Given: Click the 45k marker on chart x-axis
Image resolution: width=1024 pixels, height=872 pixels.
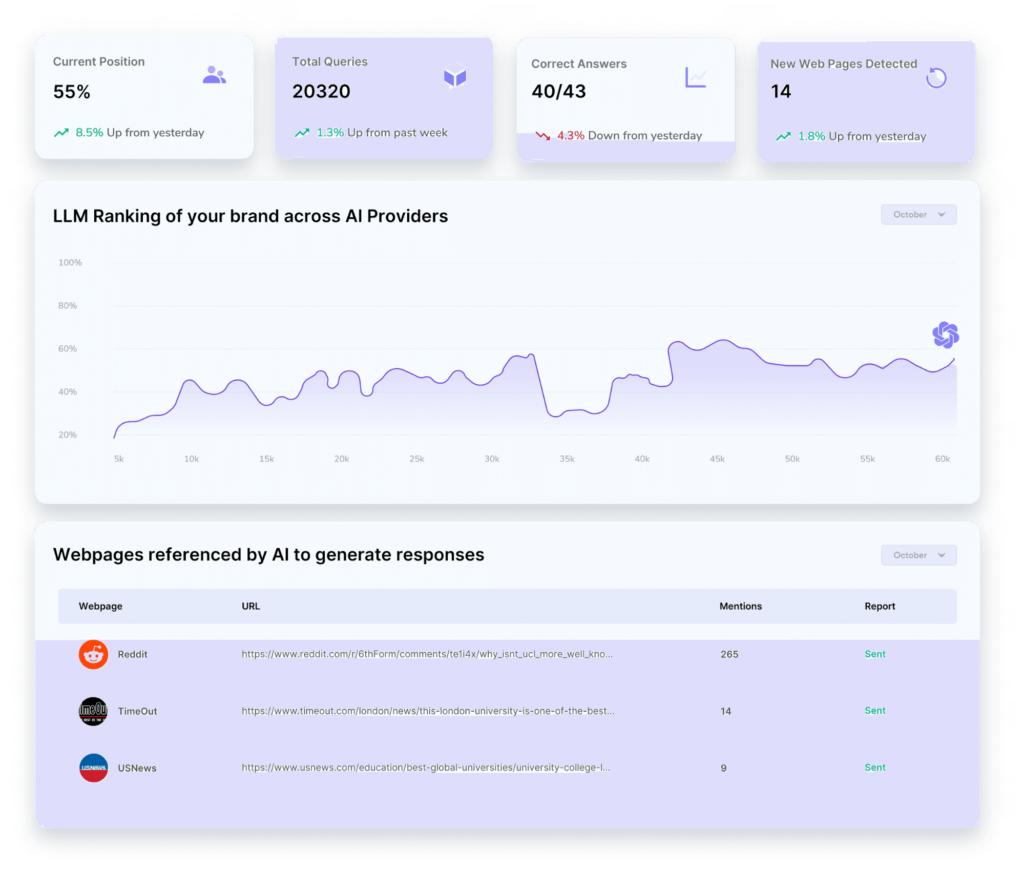Looking at the screenshot, I should [717, 459].
